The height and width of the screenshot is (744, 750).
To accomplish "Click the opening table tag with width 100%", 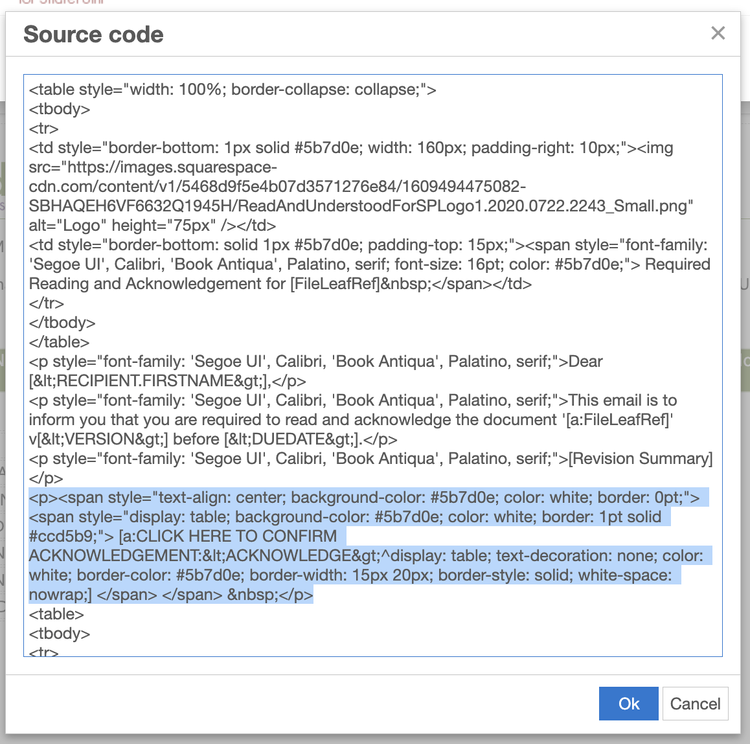I will click(x=232, y=89).
